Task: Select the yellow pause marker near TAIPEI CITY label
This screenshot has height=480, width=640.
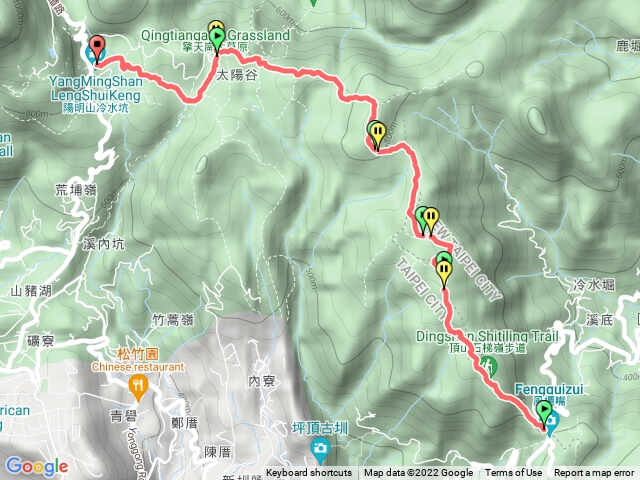Action: pyautogui.click(x=444, y=273)
